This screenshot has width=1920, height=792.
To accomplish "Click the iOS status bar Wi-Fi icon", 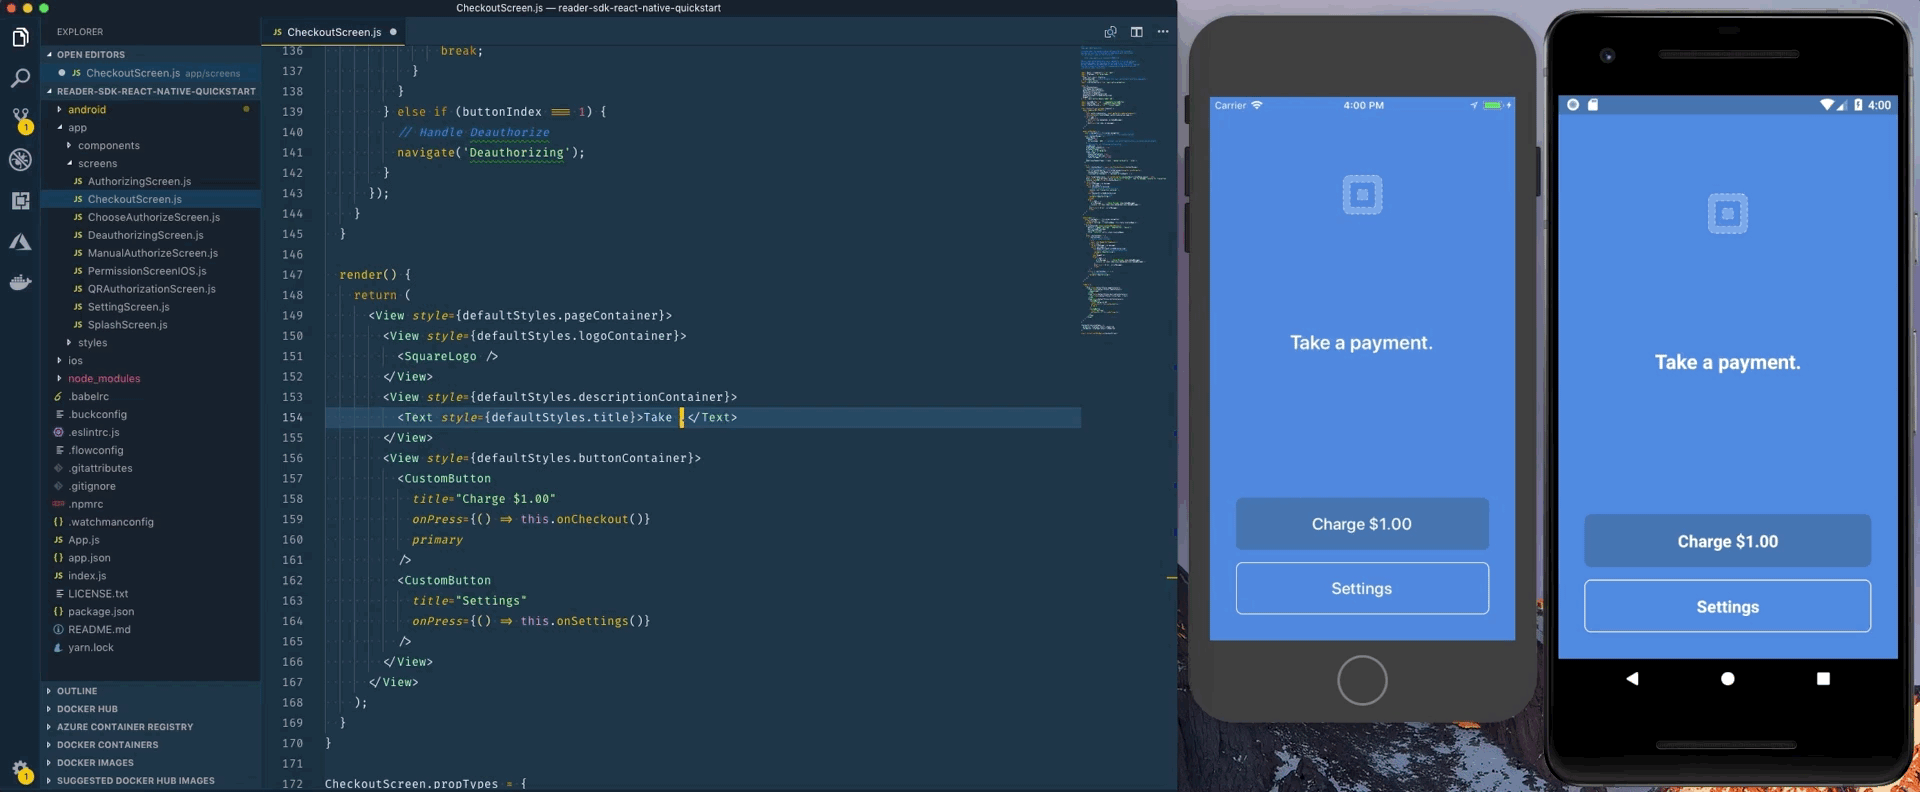I will 1257,105.
